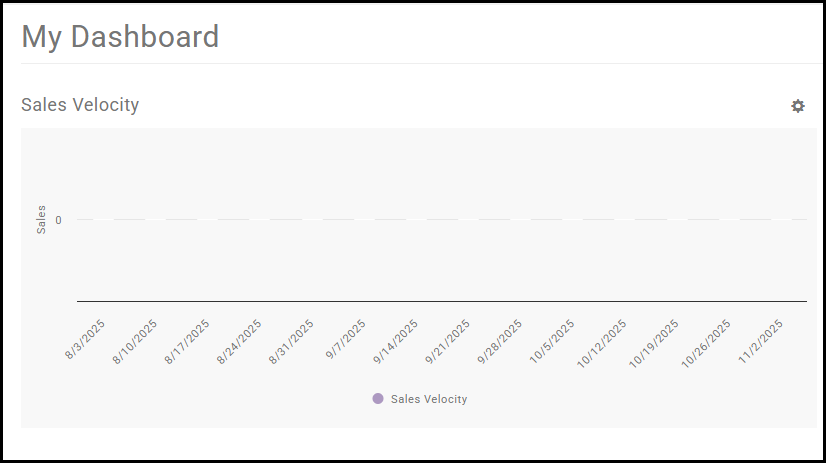Open the Sales Velocity gear settings
Screen dimensions: 826x463
click(798, 106)
